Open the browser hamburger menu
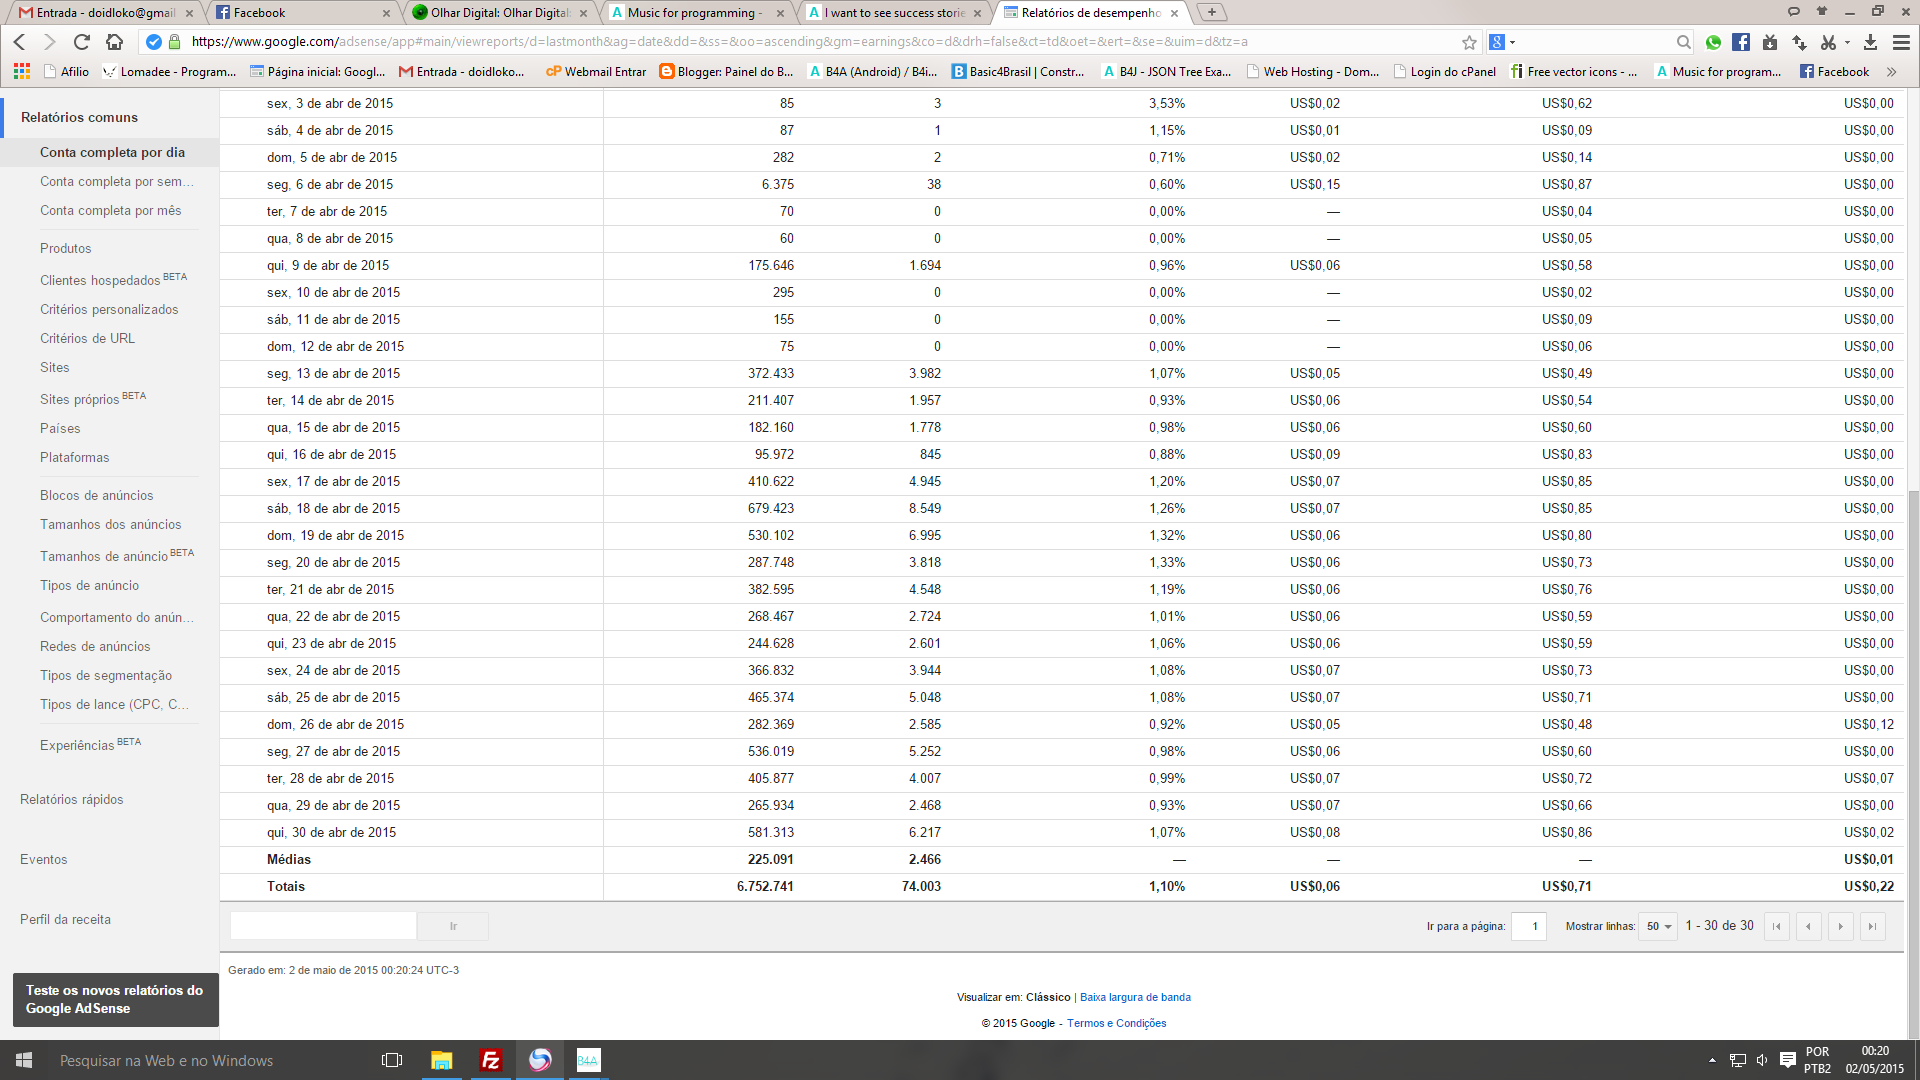The image size is (1920, 1080). 1901,42
